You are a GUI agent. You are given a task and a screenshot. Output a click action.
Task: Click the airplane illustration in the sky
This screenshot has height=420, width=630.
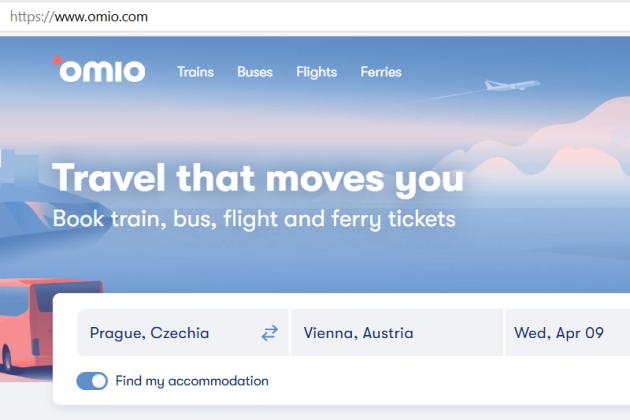pos(512,85)
